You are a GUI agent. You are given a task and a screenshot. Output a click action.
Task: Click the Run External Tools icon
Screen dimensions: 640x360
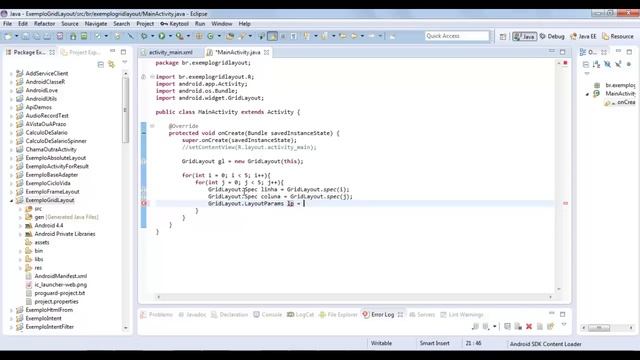[180, 36]
